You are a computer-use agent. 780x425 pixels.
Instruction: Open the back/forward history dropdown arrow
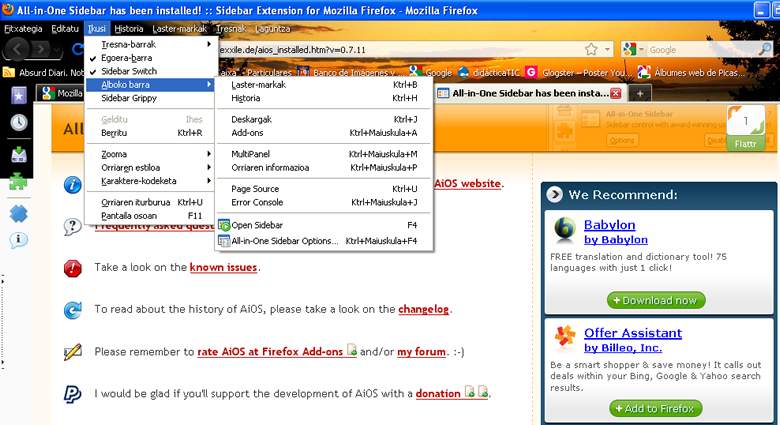click(57, 50)
